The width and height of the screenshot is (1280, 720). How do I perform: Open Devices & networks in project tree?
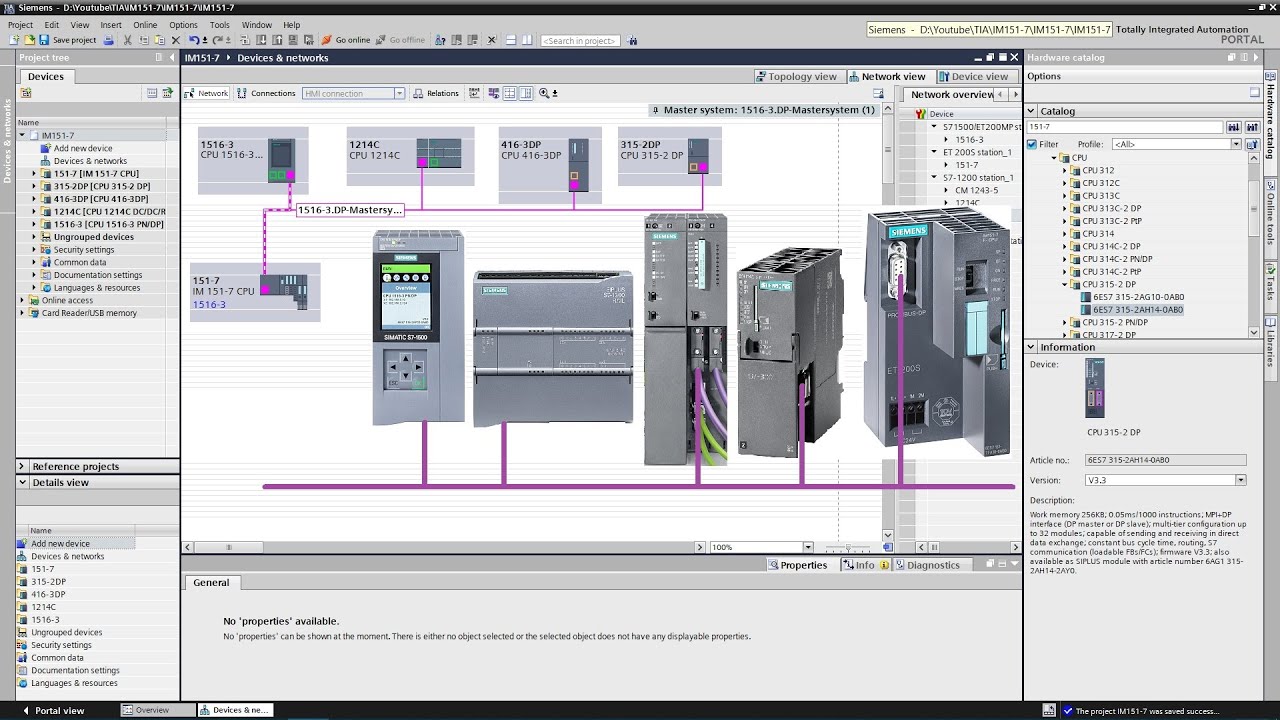coord(90,161)
